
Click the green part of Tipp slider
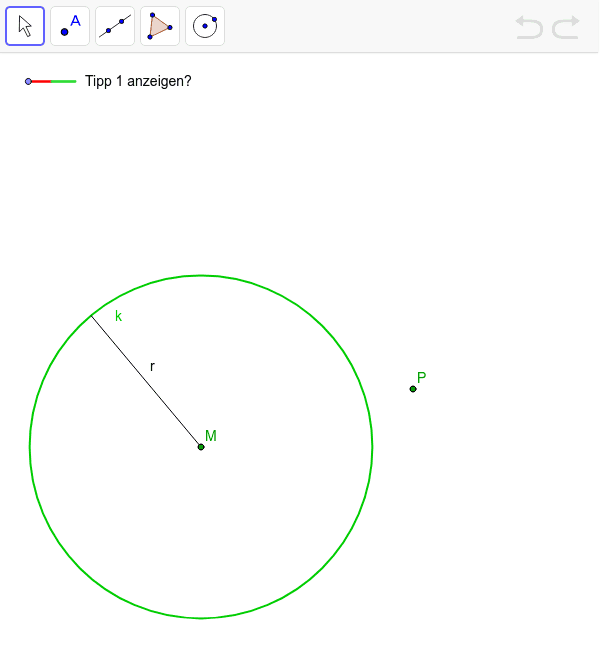[x=63, y=82]
